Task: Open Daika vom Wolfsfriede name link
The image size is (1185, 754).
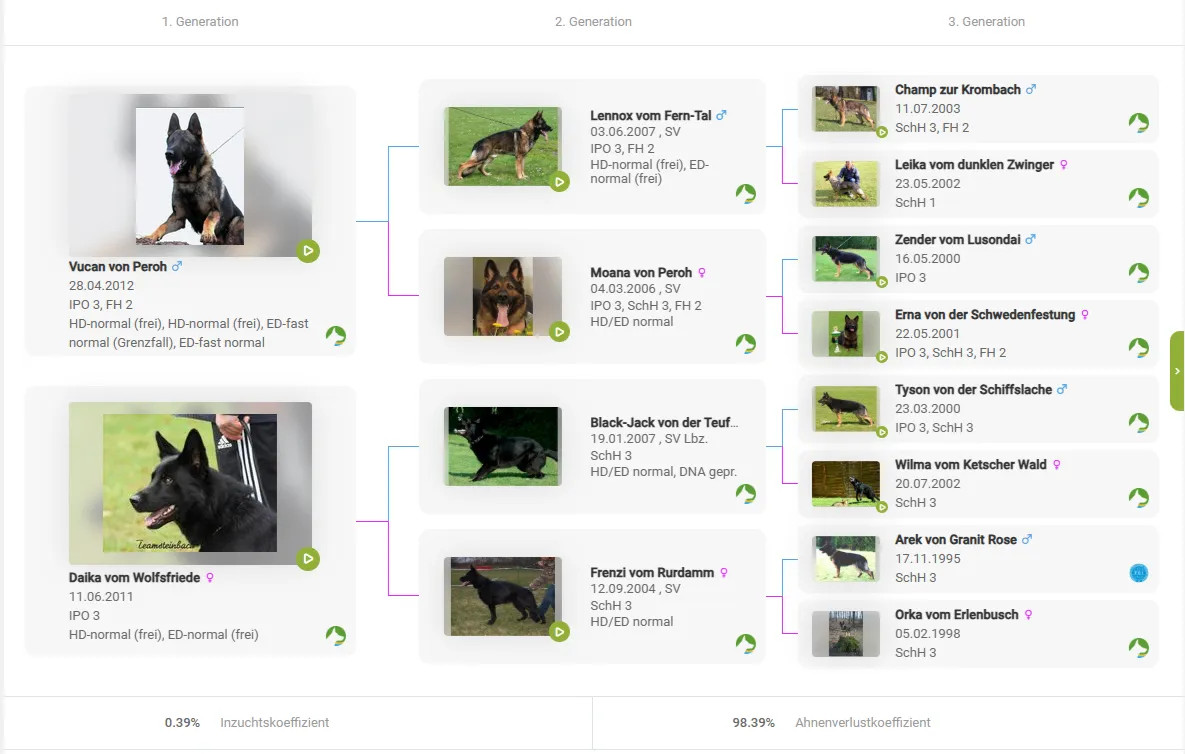Action: (134, 578)
